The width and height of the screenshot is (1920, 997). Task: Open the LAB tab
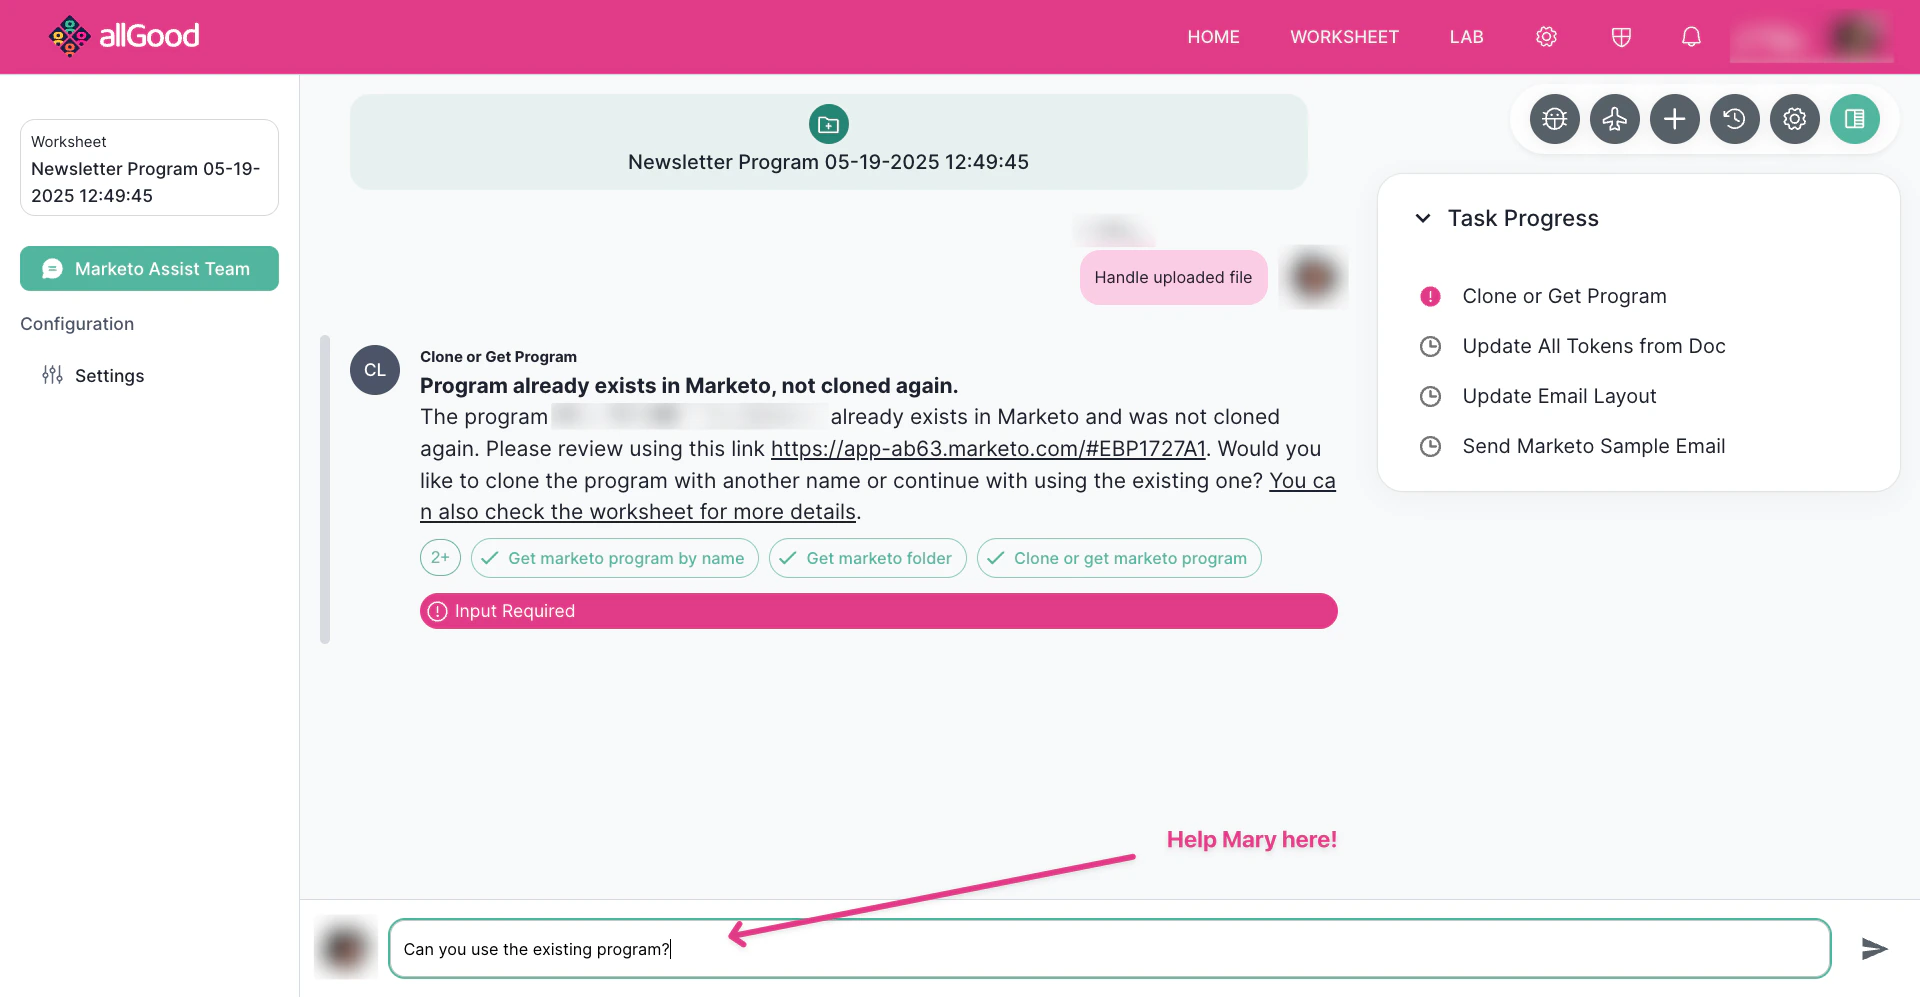coord(1466,37)
